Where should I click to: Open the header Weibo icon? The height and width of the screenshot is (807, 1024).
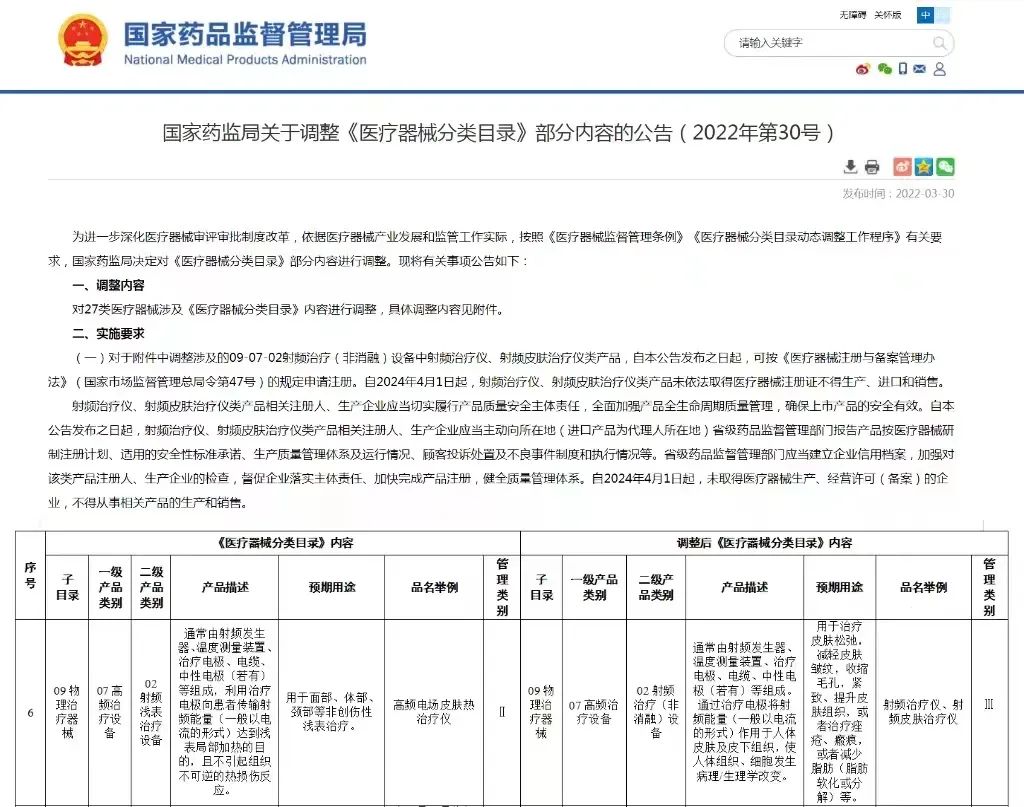click(x=863, y=69)
